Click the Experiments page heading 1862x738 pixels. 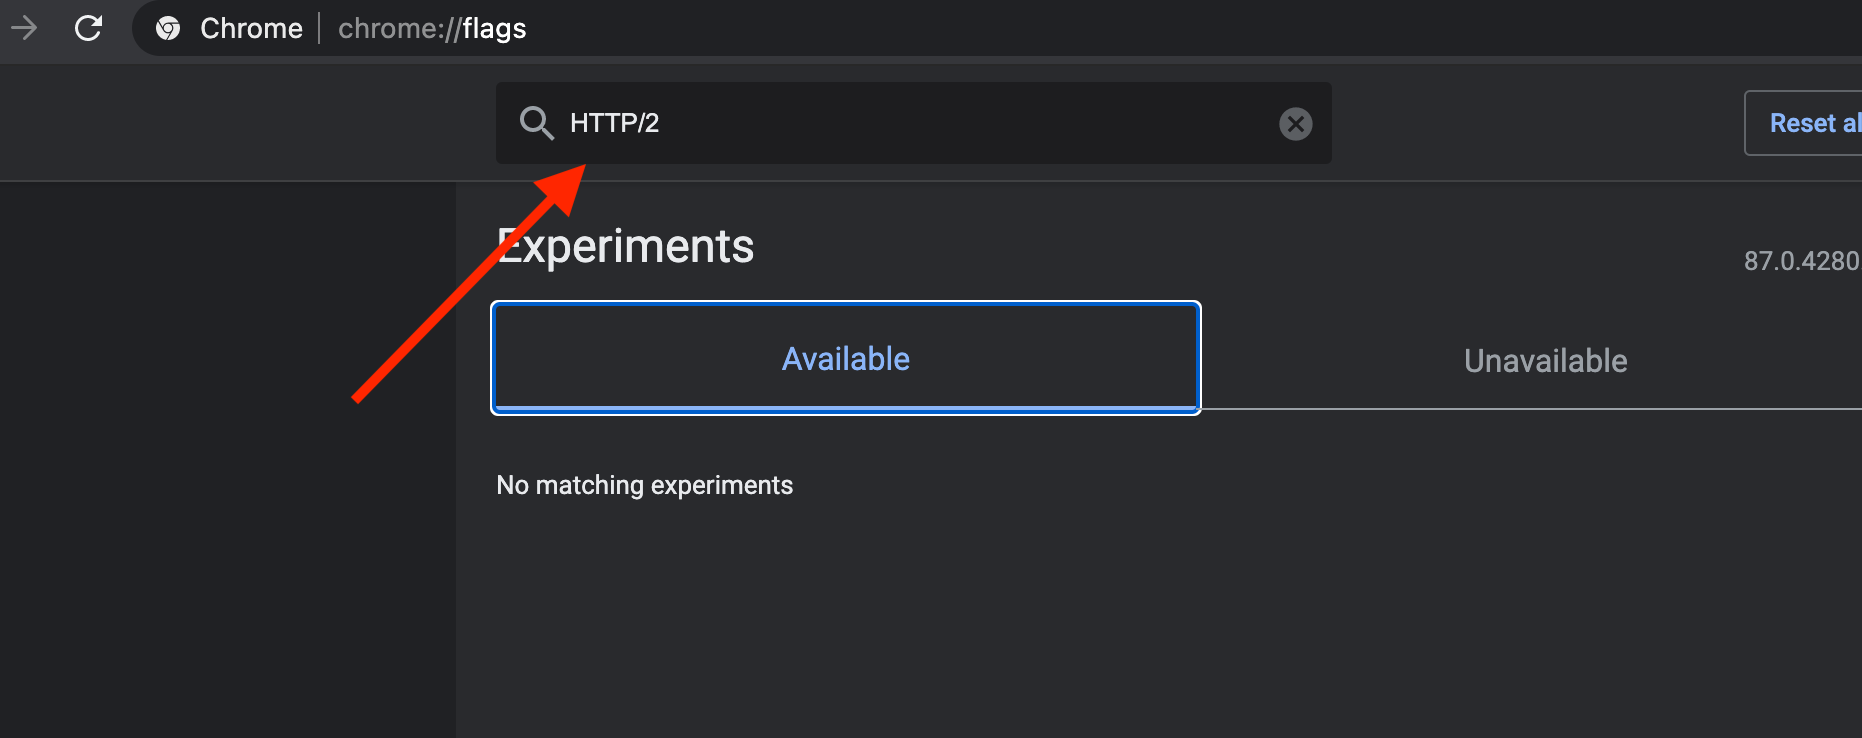click(x=626, y=246)
